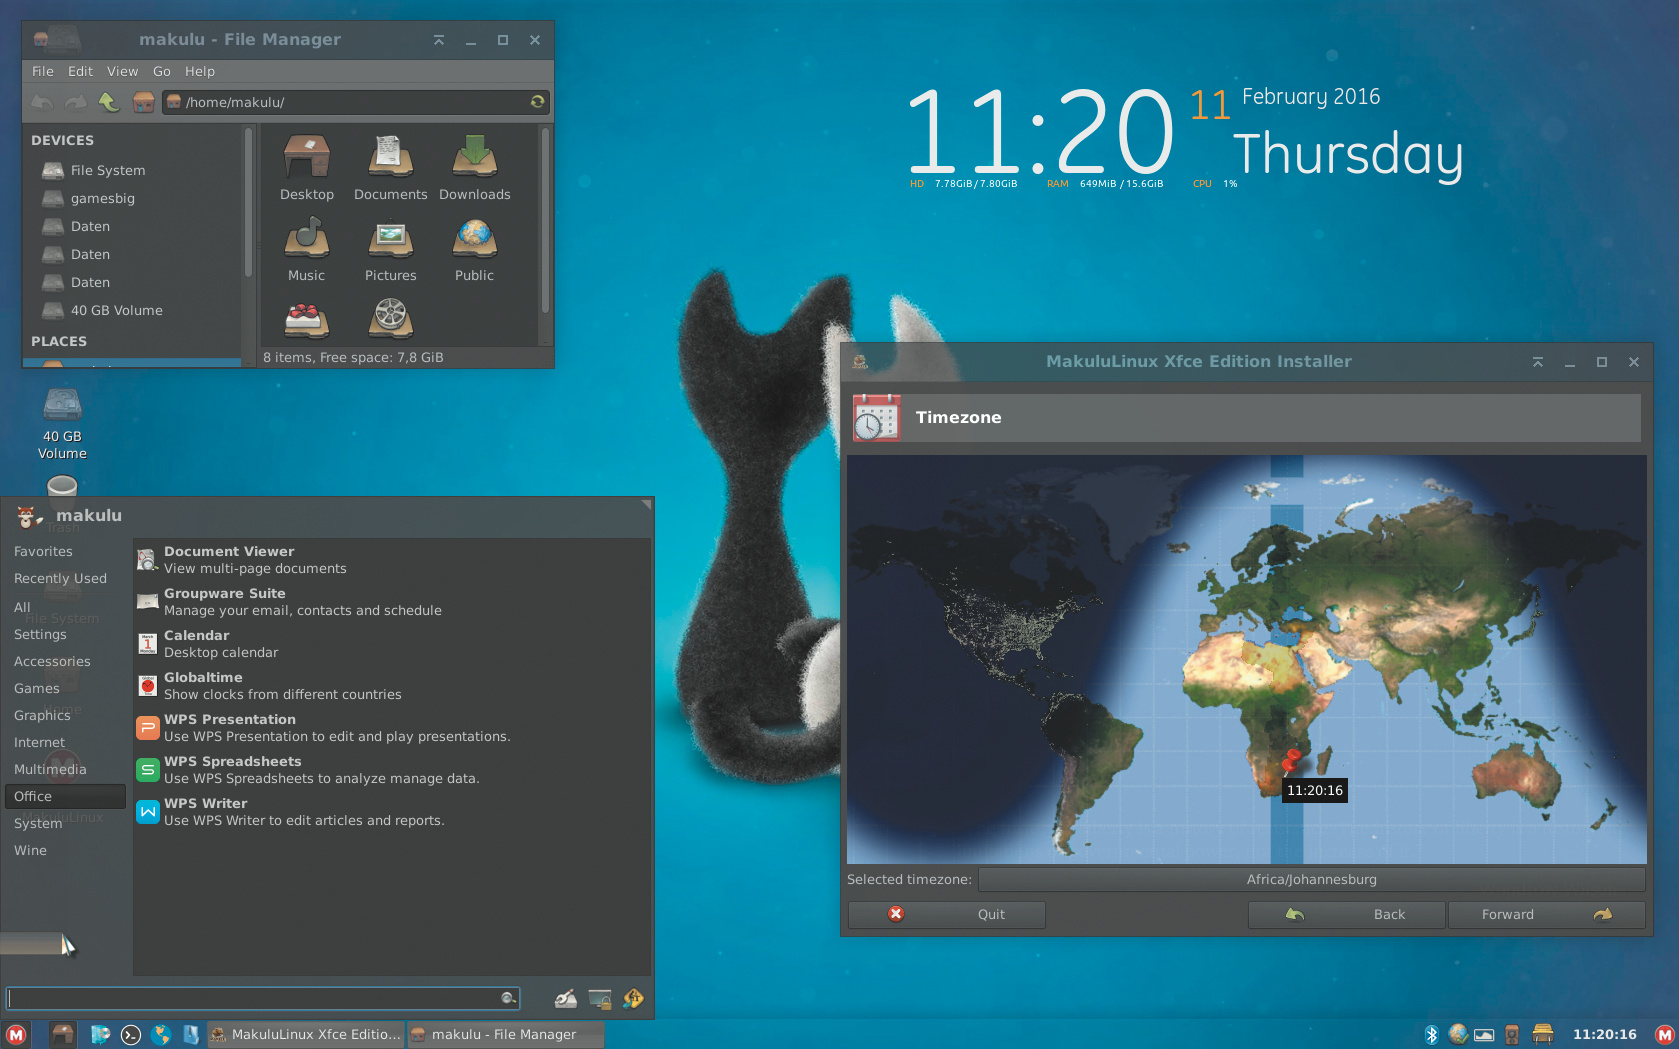Click Quit in the installer
The width and height of the screenshot is (1679, 1049).
pyautogui.click(x=946, y=914)
